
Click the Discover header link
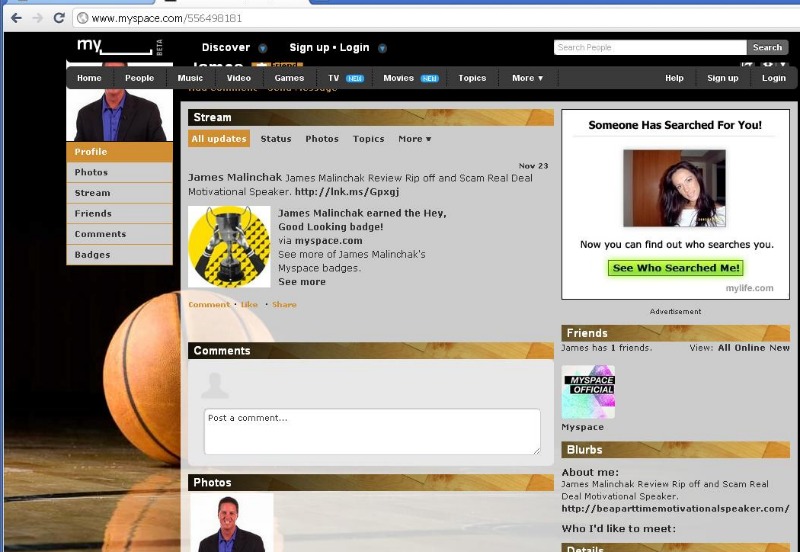tap(226, 47)
